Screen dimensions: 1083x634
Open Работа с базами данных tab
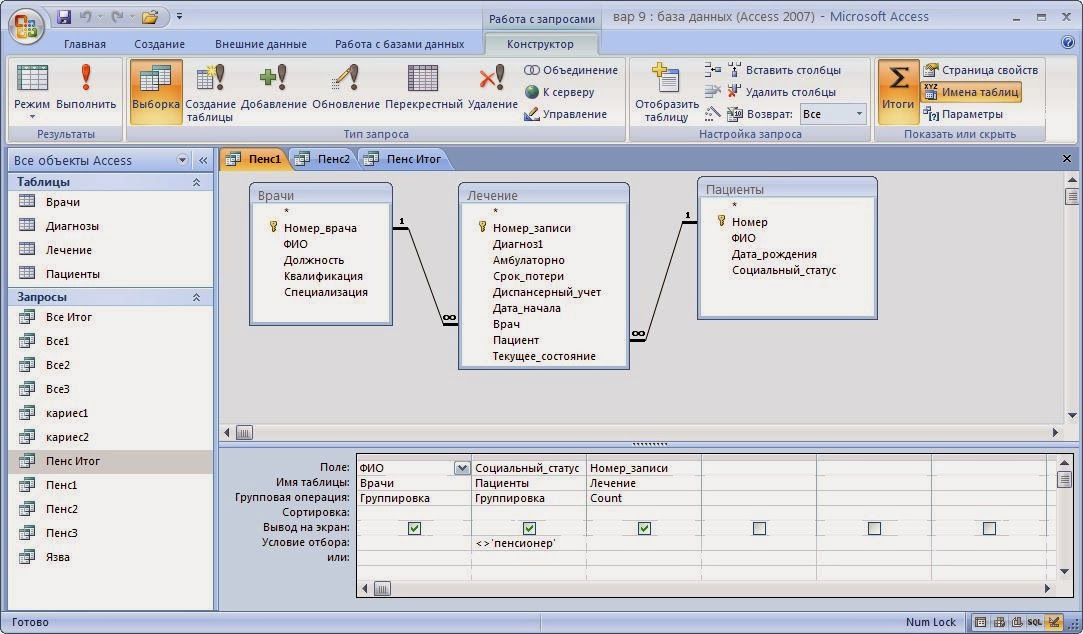pos(399,44)
